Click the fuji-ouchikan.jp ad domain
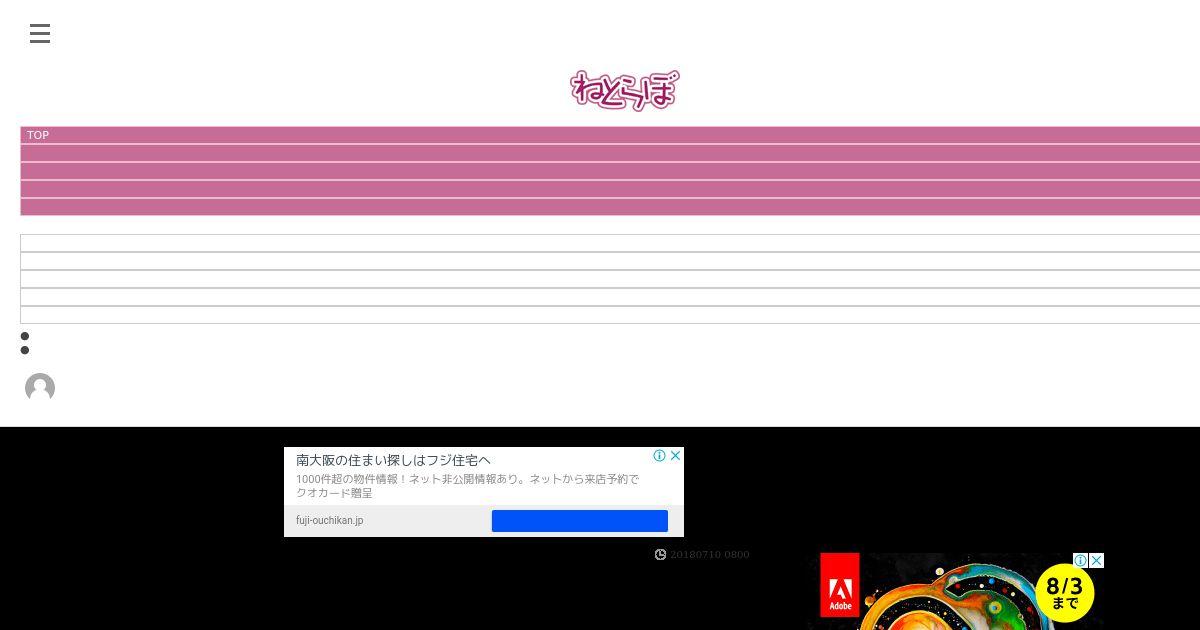The image size is (1200, 630). pos(330,521)
